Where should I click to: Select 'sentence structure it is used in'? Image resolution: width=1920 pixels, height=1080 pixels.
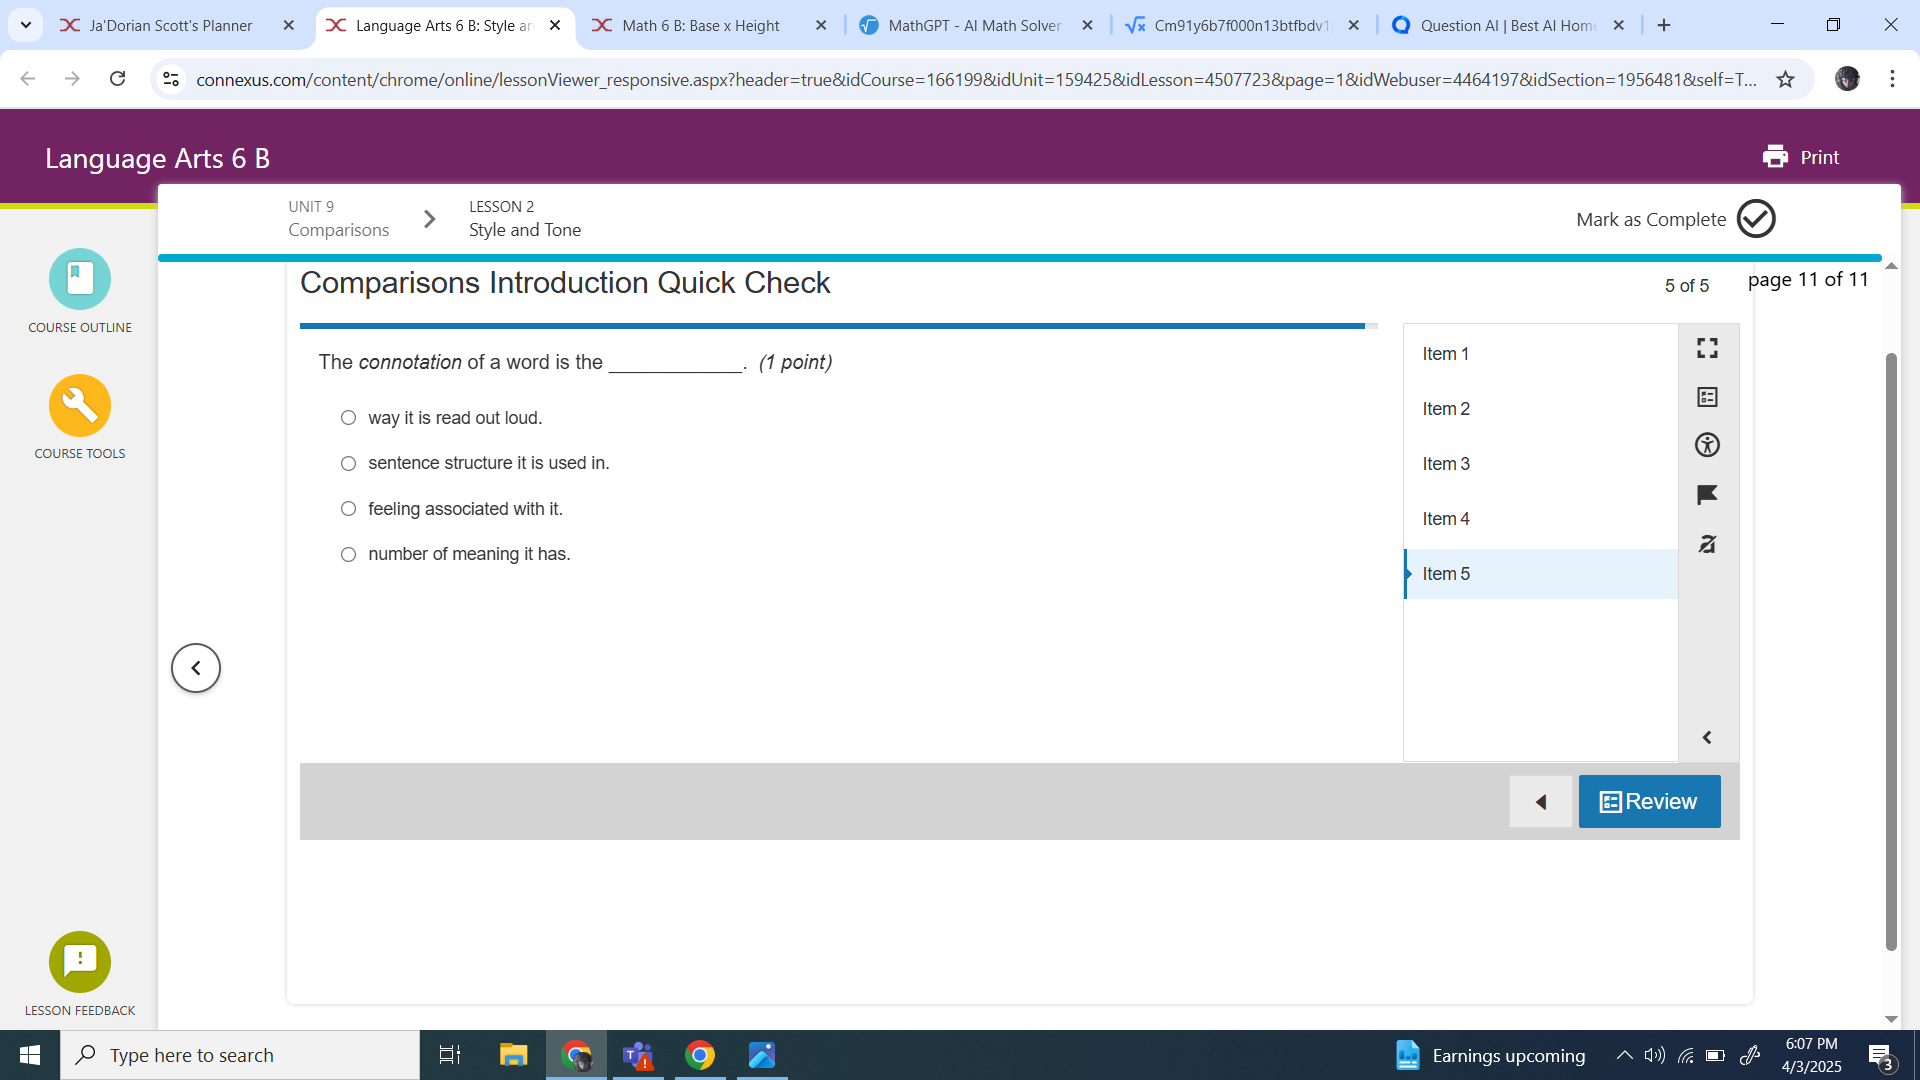click(348, 463)
